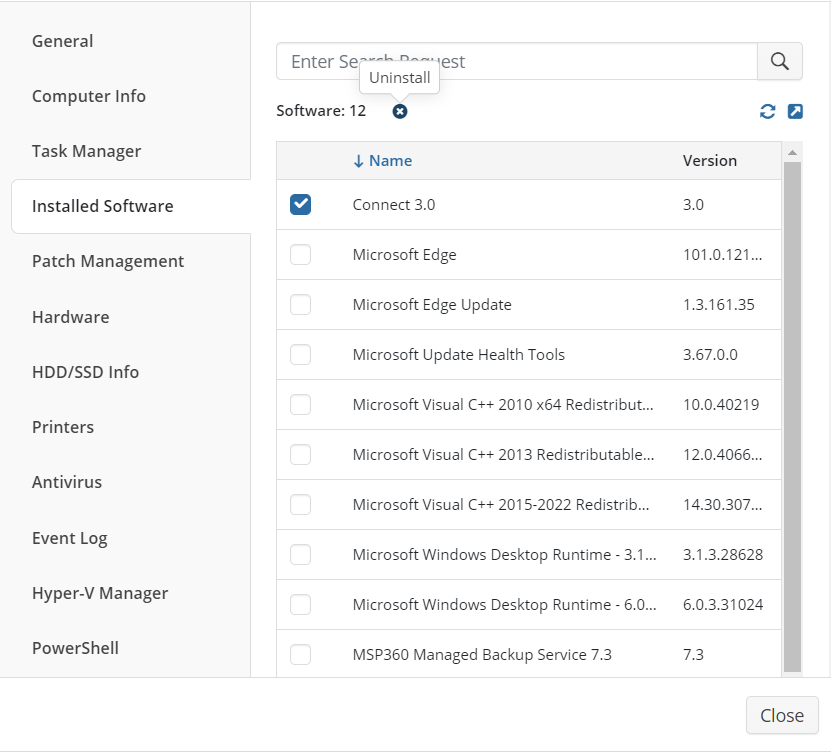This screenshot has height=752, width=831.
Task: Open HDD/SSD Info tab
Action: pos(85,372)
